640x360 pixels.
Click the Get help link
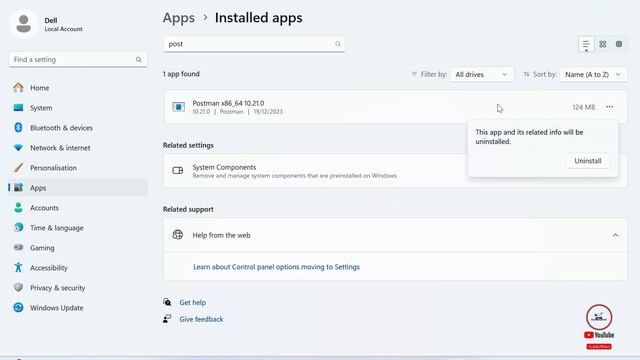pyautogui.click(x=193, y=302)
